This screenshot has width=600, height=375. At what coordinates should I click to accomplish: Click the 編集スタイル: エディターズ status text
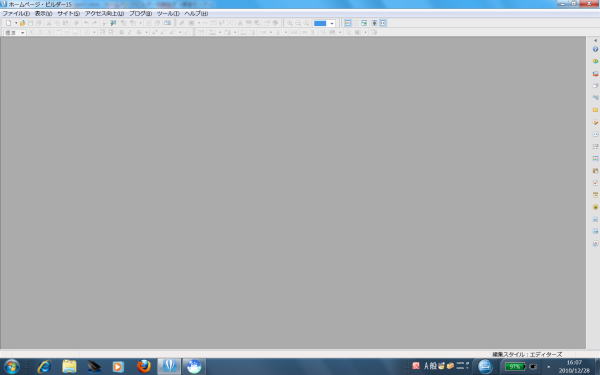[527, 354]
